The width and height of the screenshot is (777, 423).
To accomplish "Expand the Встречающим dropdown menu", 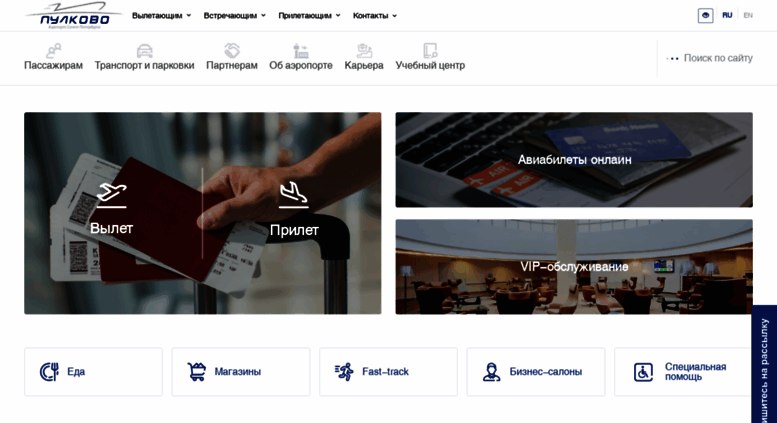I will pos(235,16).
